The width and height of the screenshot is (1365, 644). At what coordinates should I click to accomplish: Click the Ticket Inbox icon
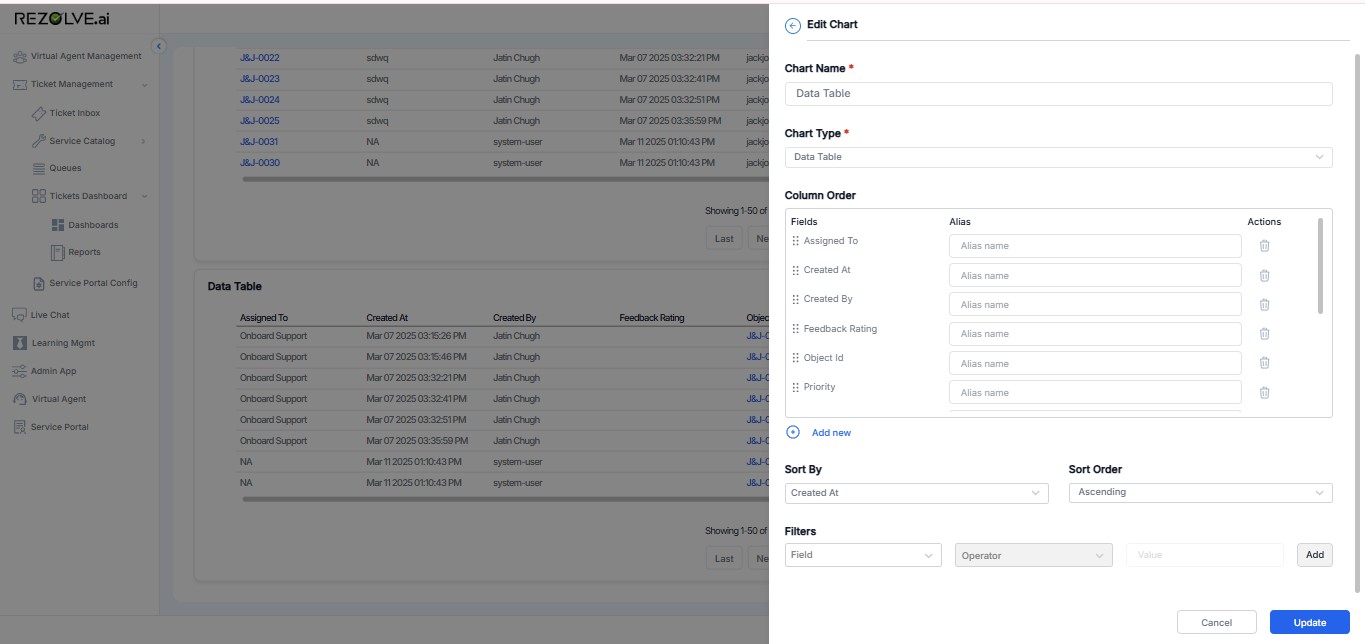click(39, 113)
